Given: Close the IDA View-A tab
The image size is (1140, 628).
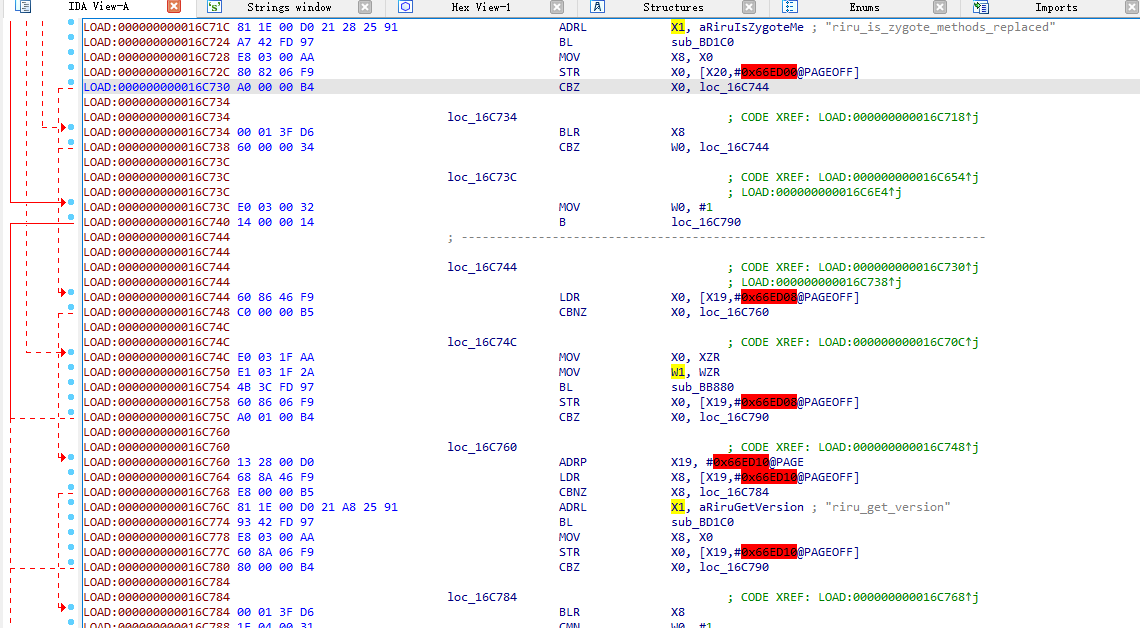Looking at the screenshot, I should tap(174, 7).
